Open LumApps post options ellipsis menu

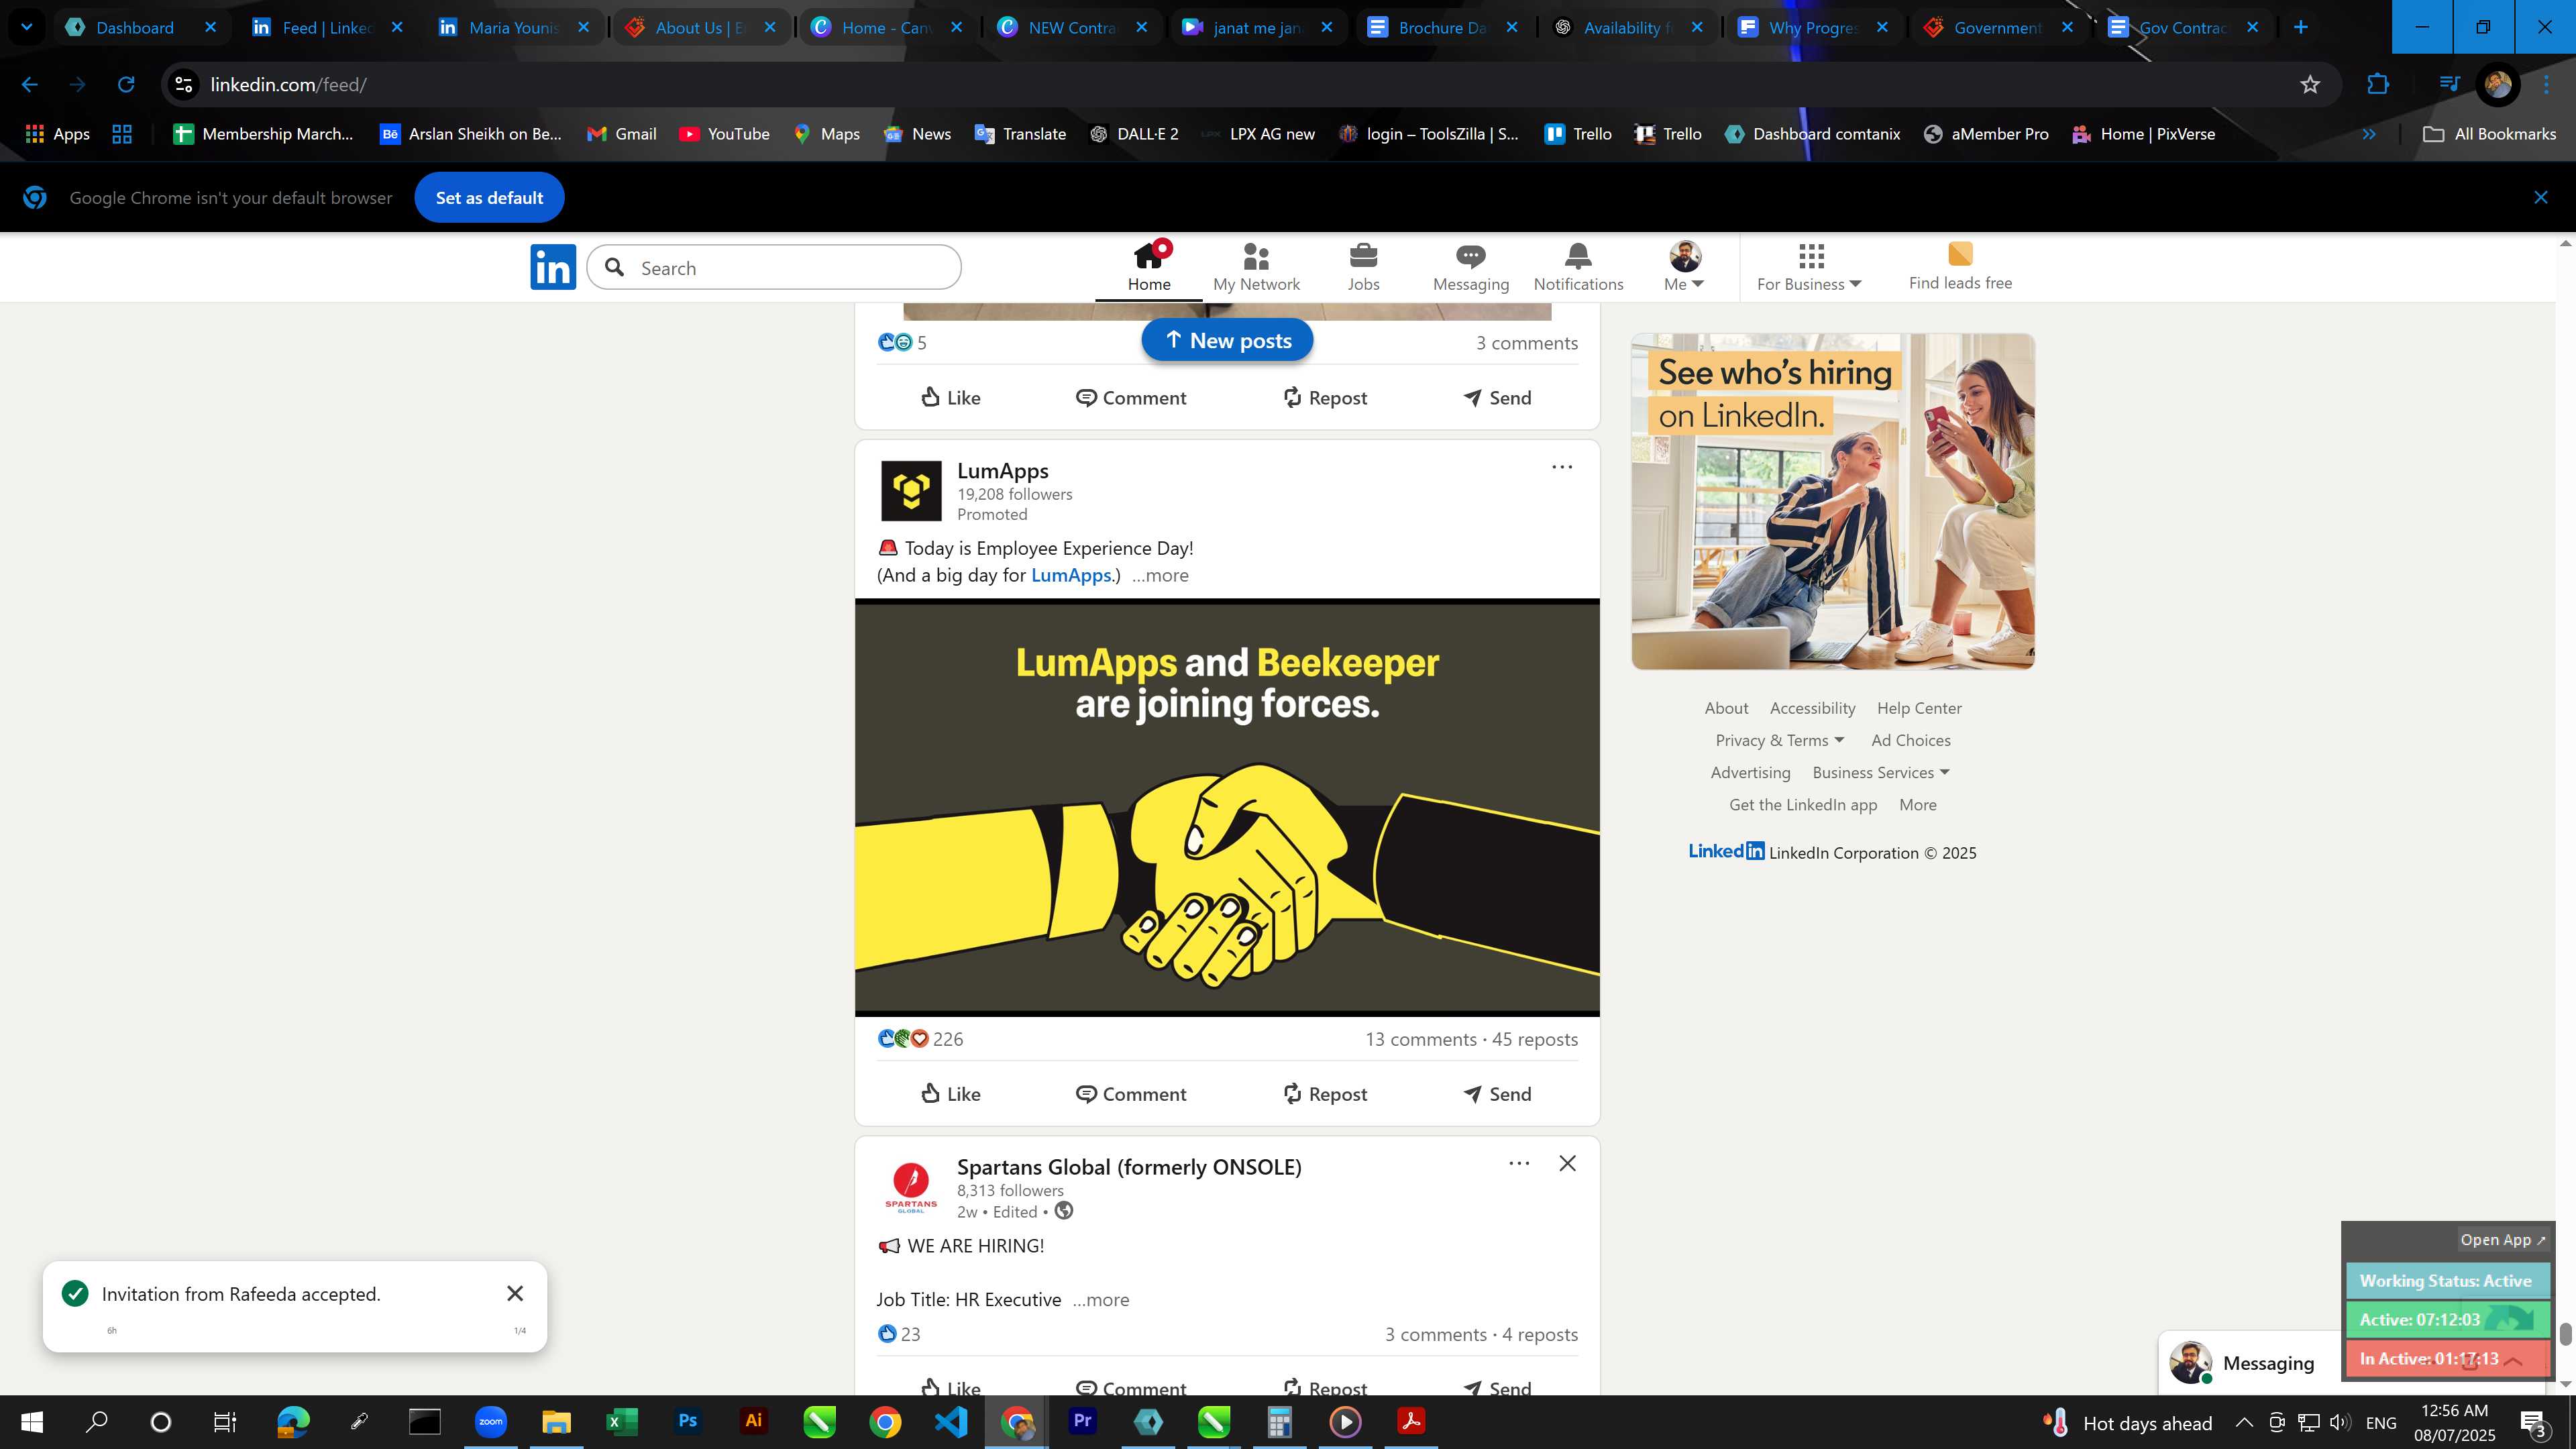[x=1562, y=467]
